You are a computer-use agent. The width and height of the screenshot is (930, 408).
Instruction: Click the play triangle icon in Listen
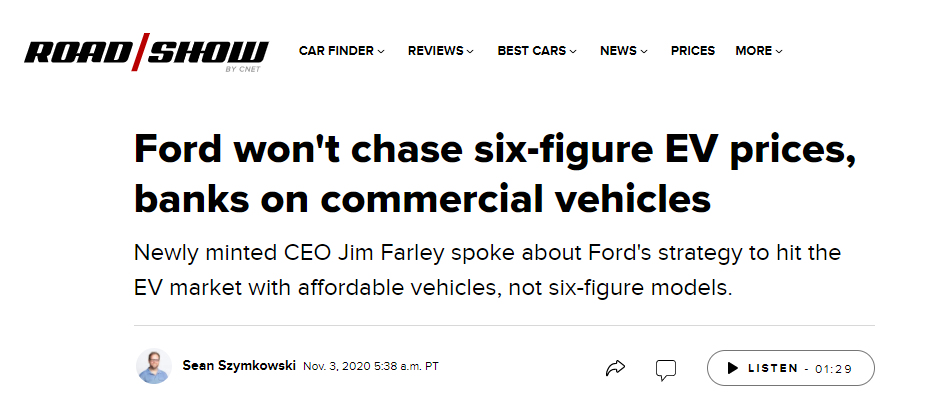(732, 368)
